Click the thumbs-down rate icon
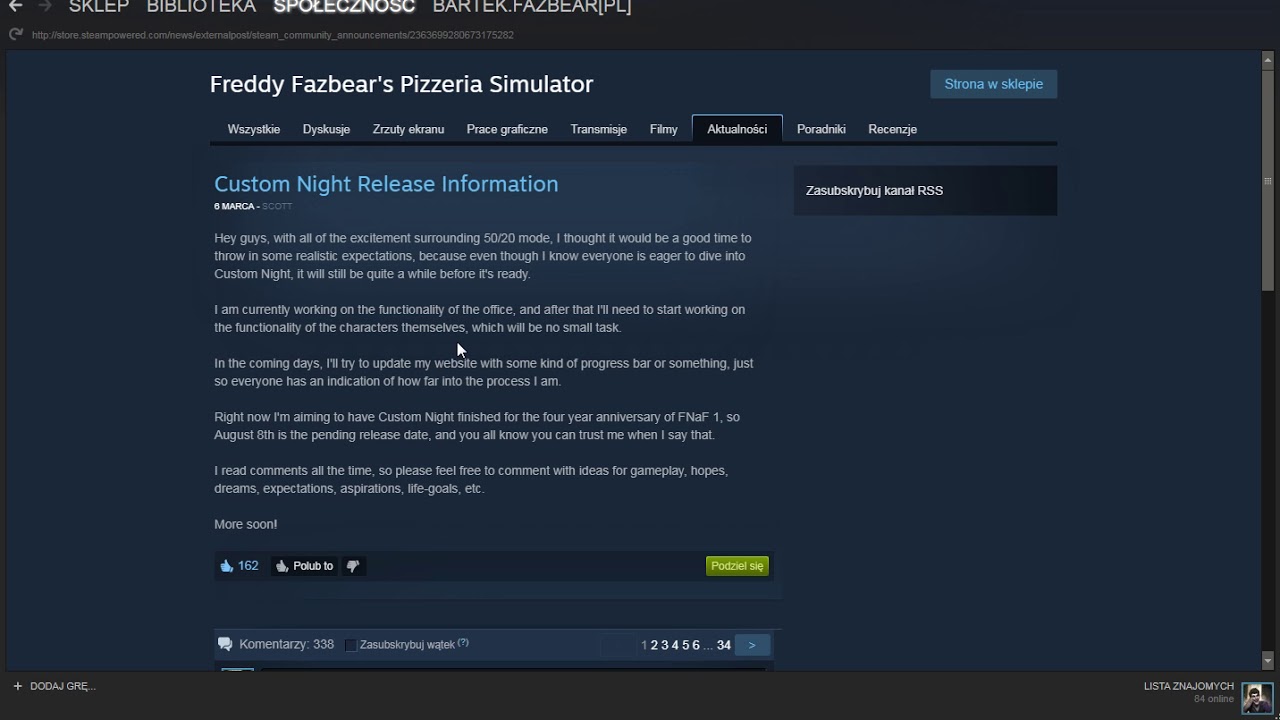This screenshot has height=720, width=1280. click(x=353, y=566)
